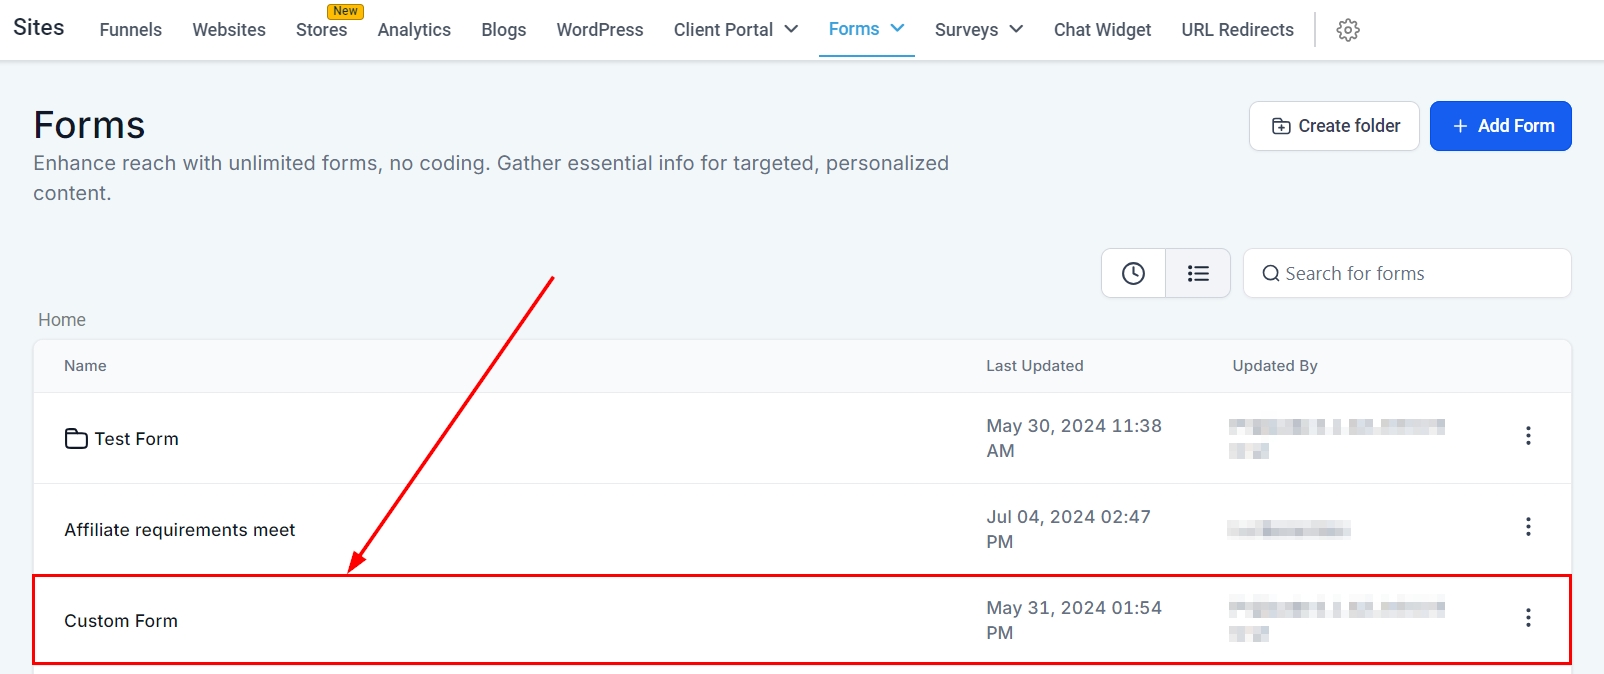Image resolution: width=1604 pixels, height=674 pixels.
Task: Open three-dot menu for Test Form
Action: tap(1528, 436)
